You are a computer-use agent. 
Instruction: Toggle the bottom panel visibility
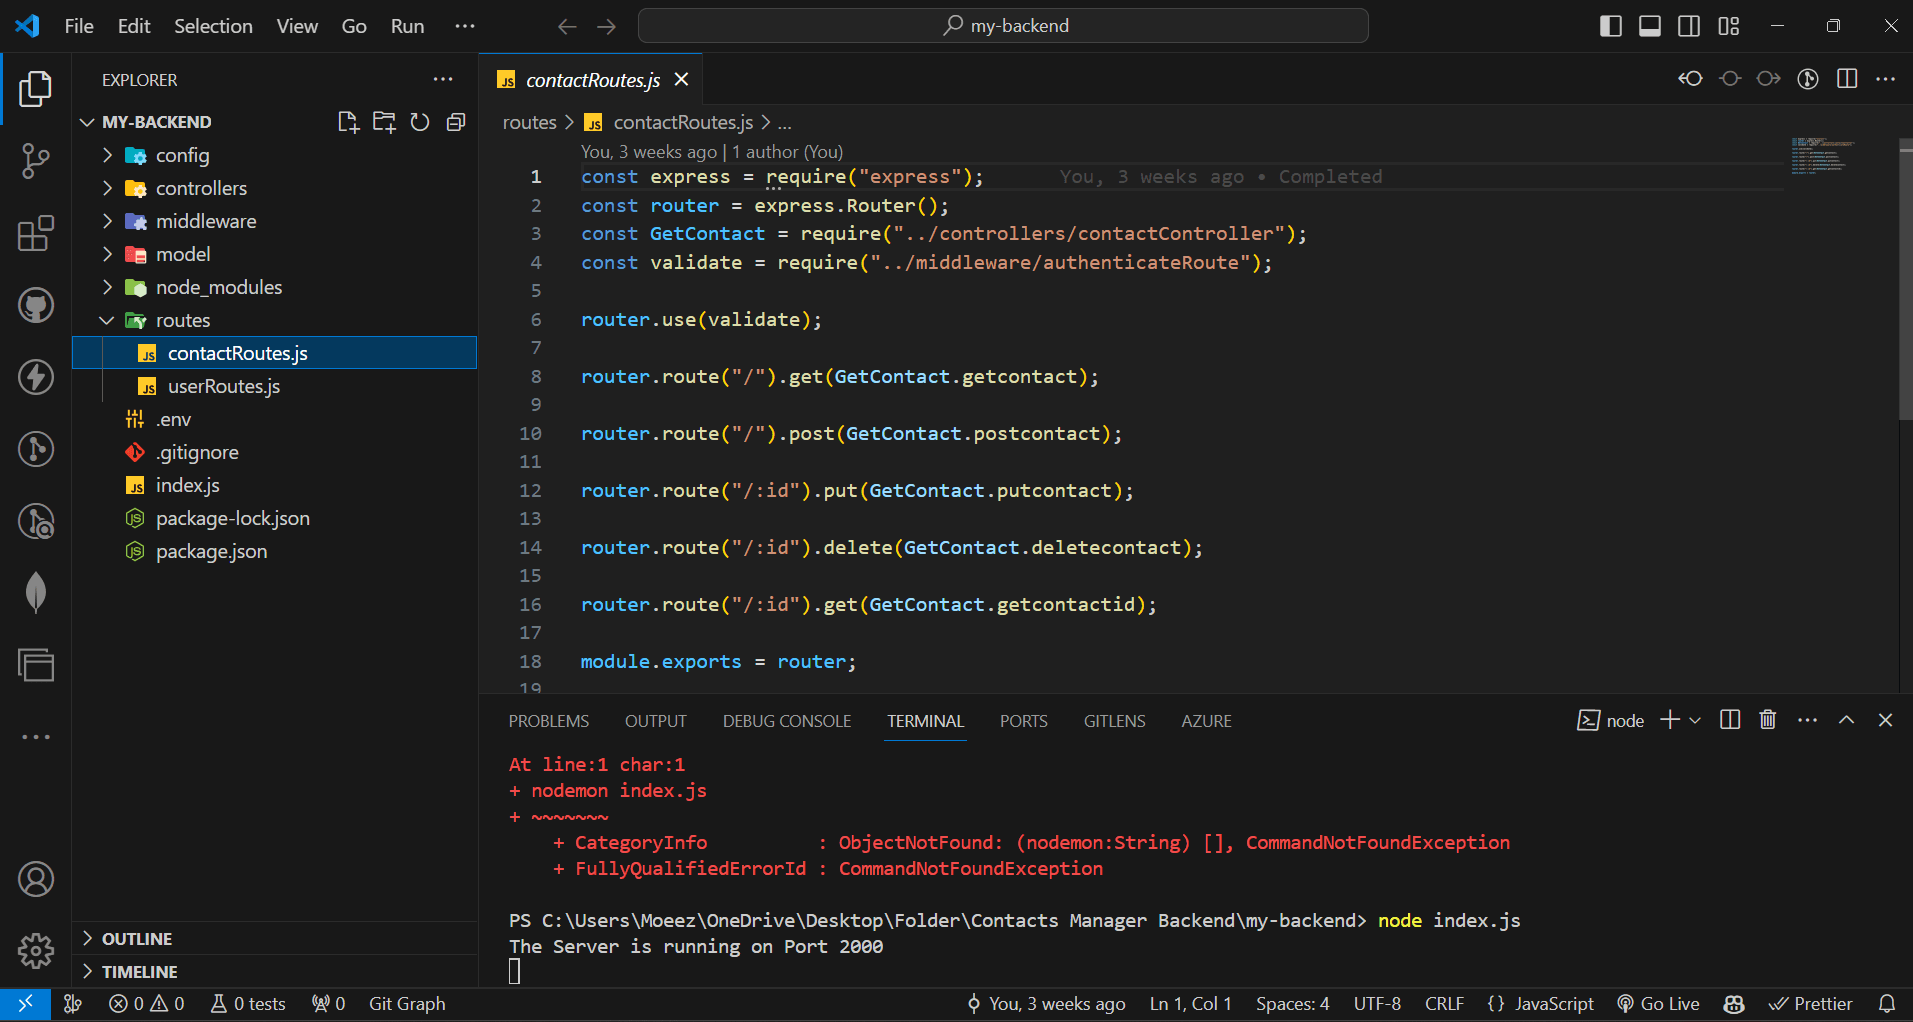click(1650, 26)
